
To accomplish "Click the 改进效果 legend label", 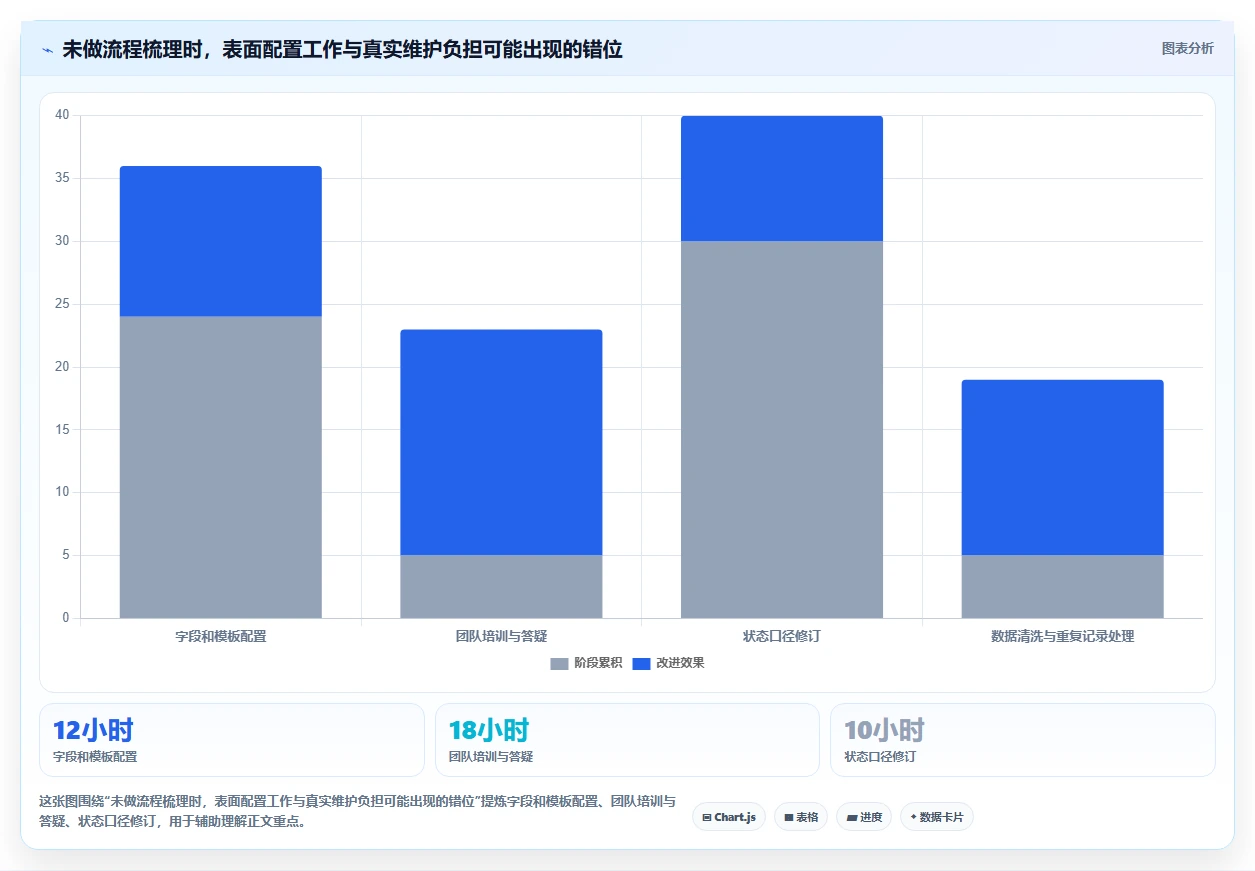I will pos(680,663).
